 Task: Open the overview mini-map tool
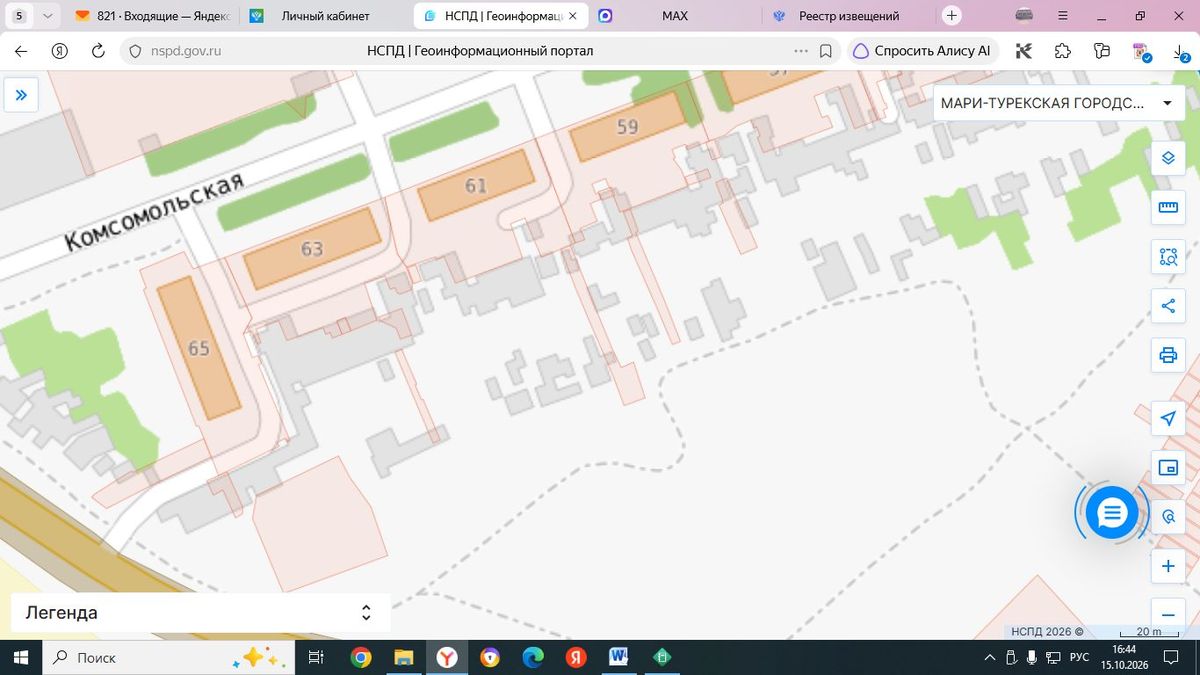[1167, 467]
